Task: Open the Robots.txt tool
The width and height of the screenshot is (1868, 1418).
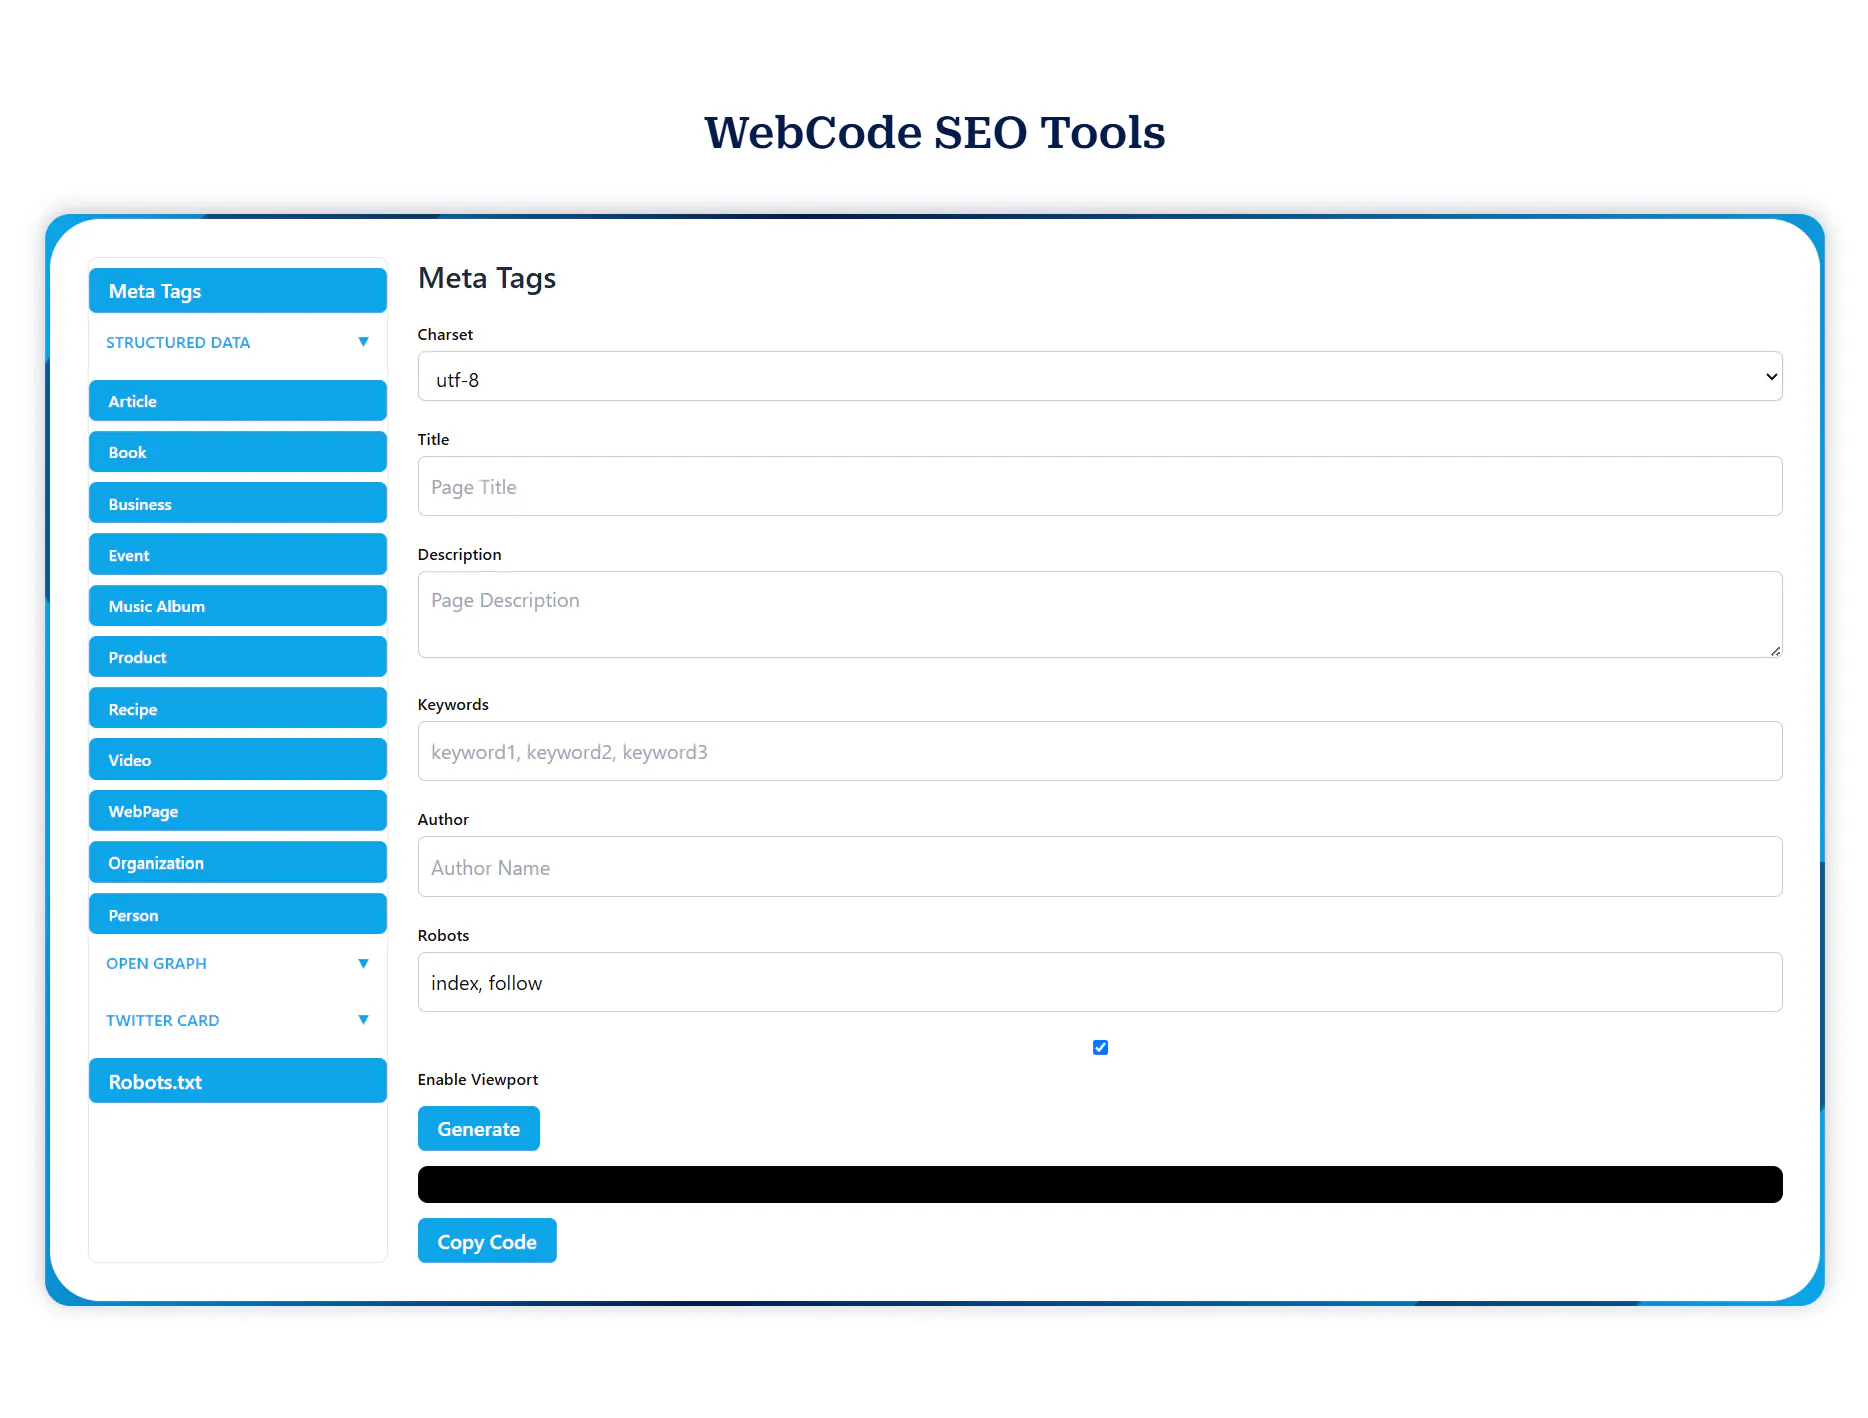Action: coord(238,1082)
